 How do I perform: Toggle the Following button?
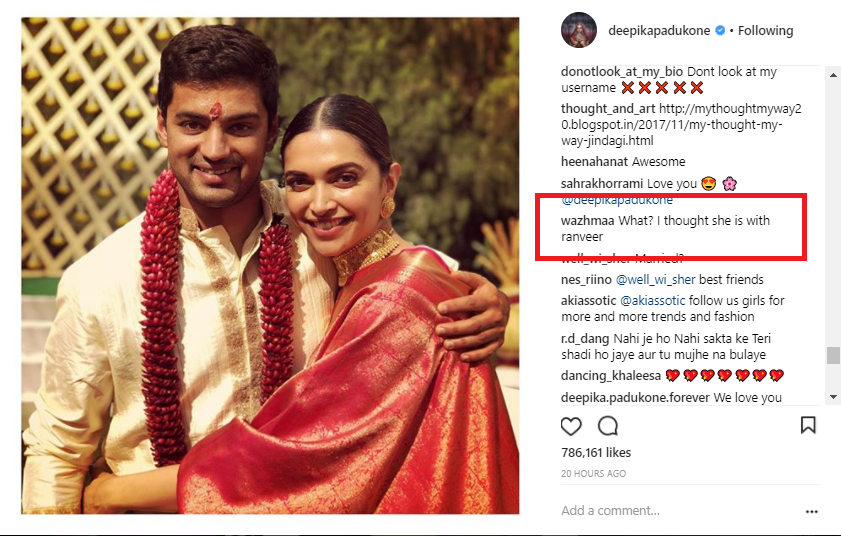[766, 31]
